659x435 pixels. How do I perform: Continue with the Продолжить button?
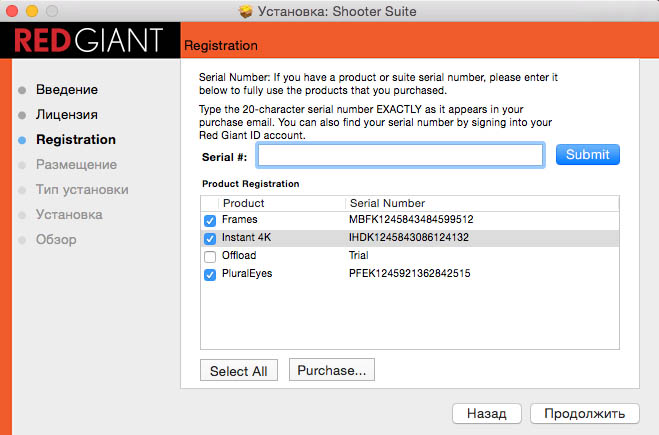pos(585,414)
